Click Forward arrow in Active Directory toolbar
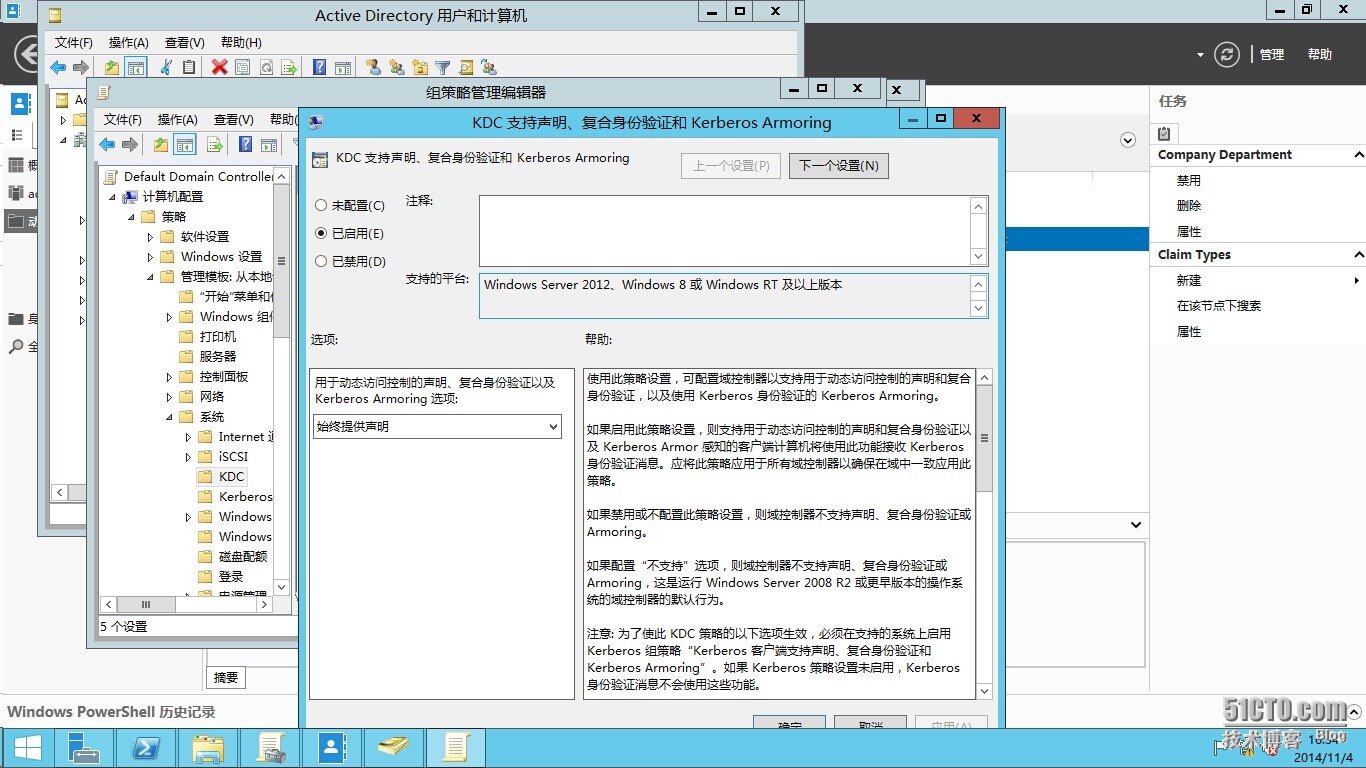Screen dimensions: 1366x768 coord(81,67)
